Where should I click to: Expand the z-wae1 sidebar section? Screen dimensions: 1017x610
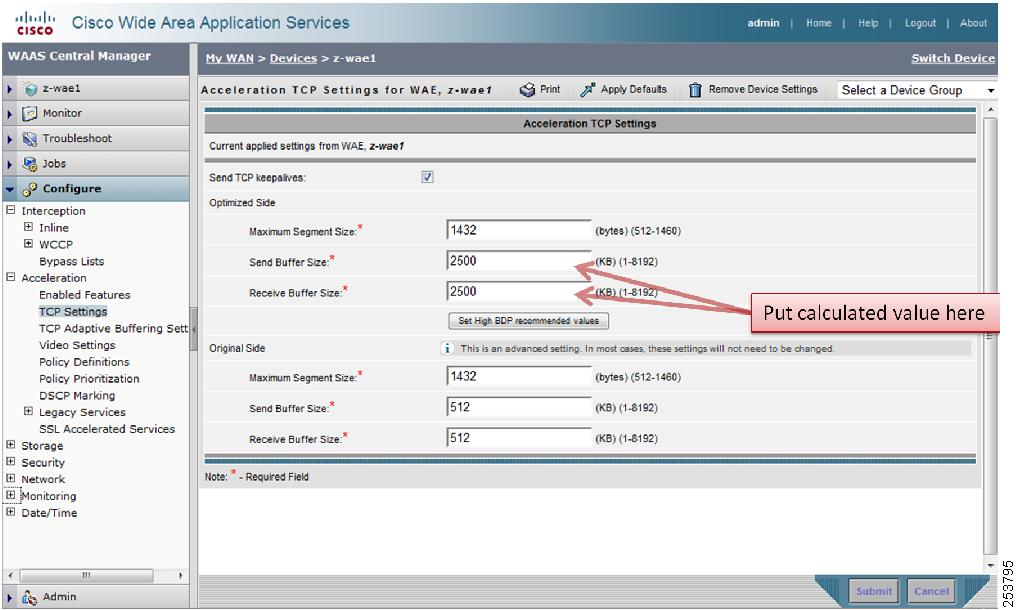[10, 89]
